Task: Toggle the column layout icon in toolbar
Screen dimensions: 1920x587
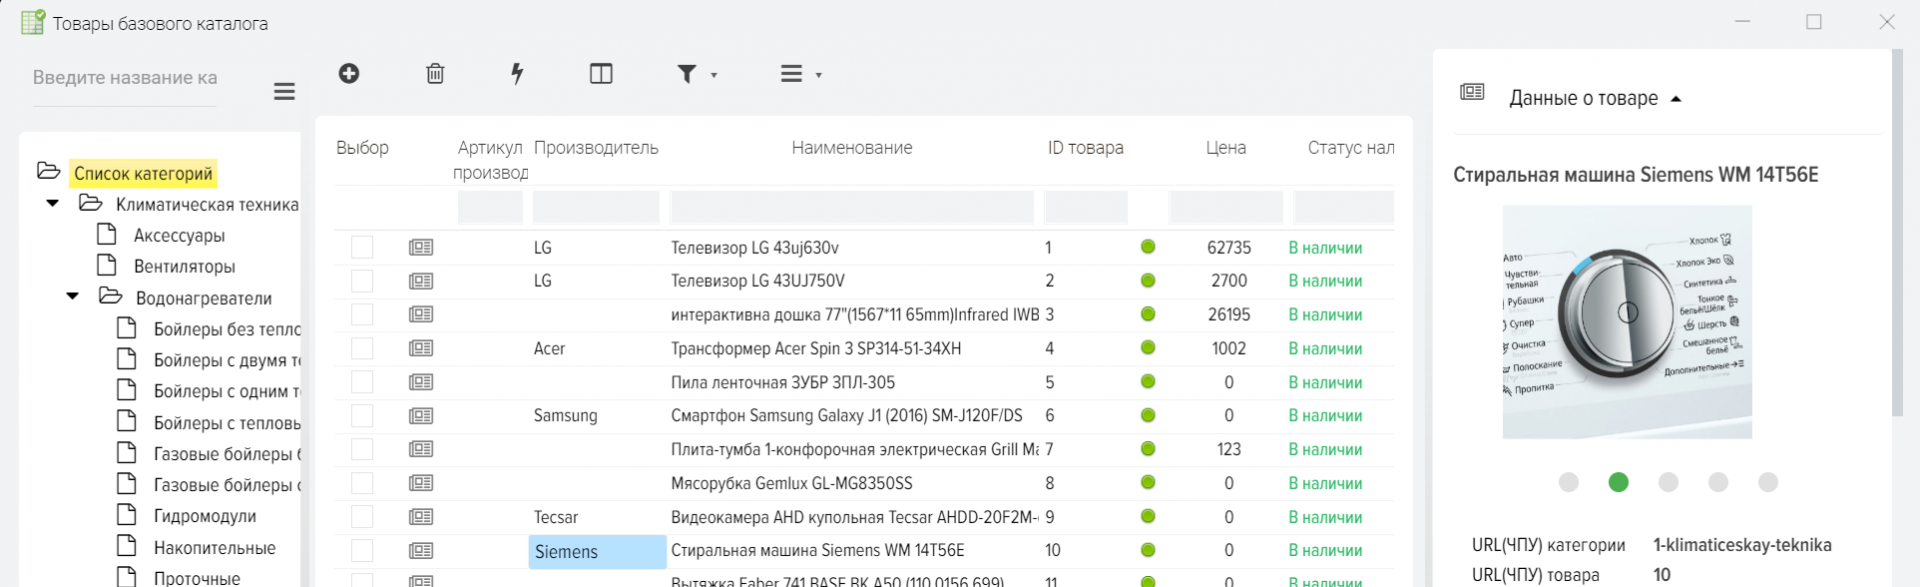Action: pos(601,73)
